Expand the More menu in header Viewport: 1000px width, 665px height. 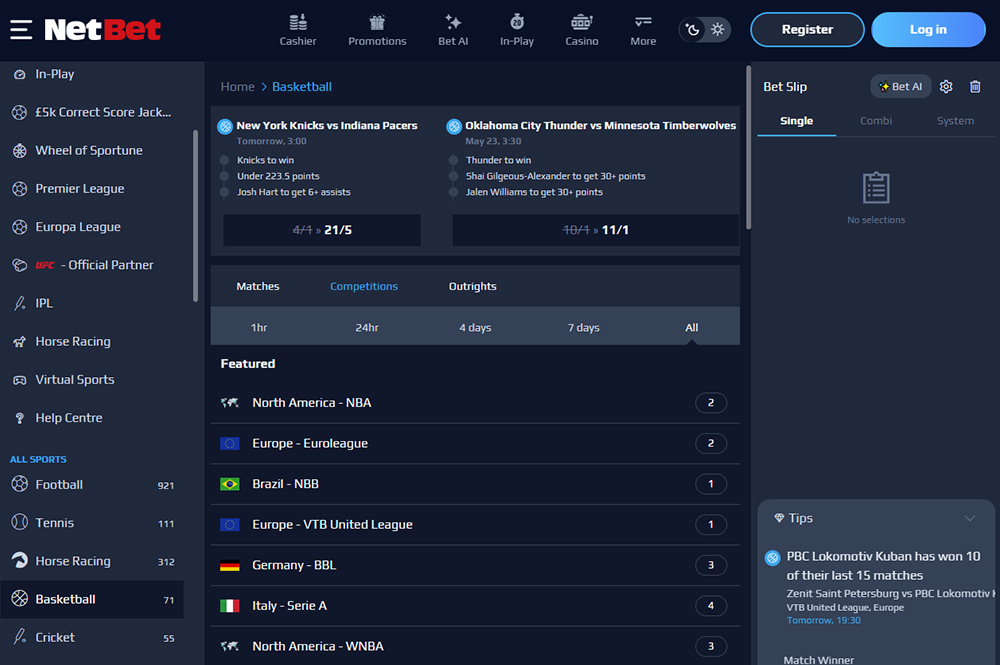643,30
